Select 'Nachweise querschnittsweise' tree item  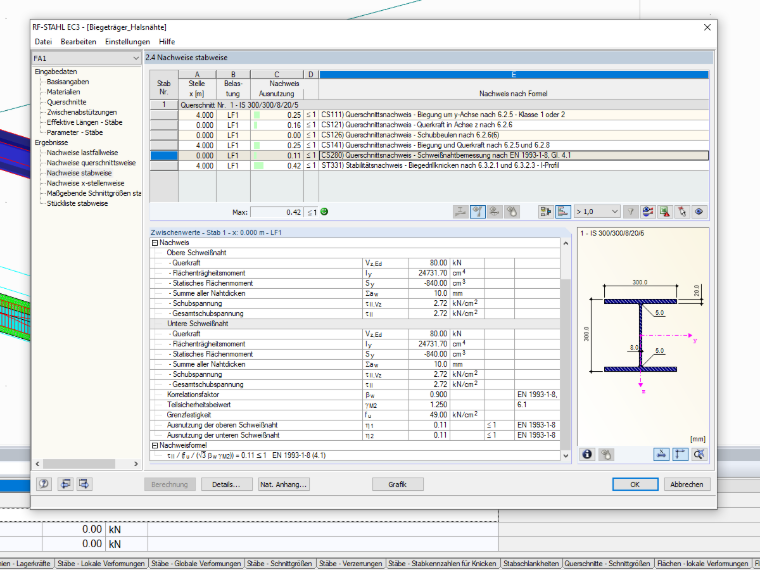pyautogui.click(x=91, y=163)
